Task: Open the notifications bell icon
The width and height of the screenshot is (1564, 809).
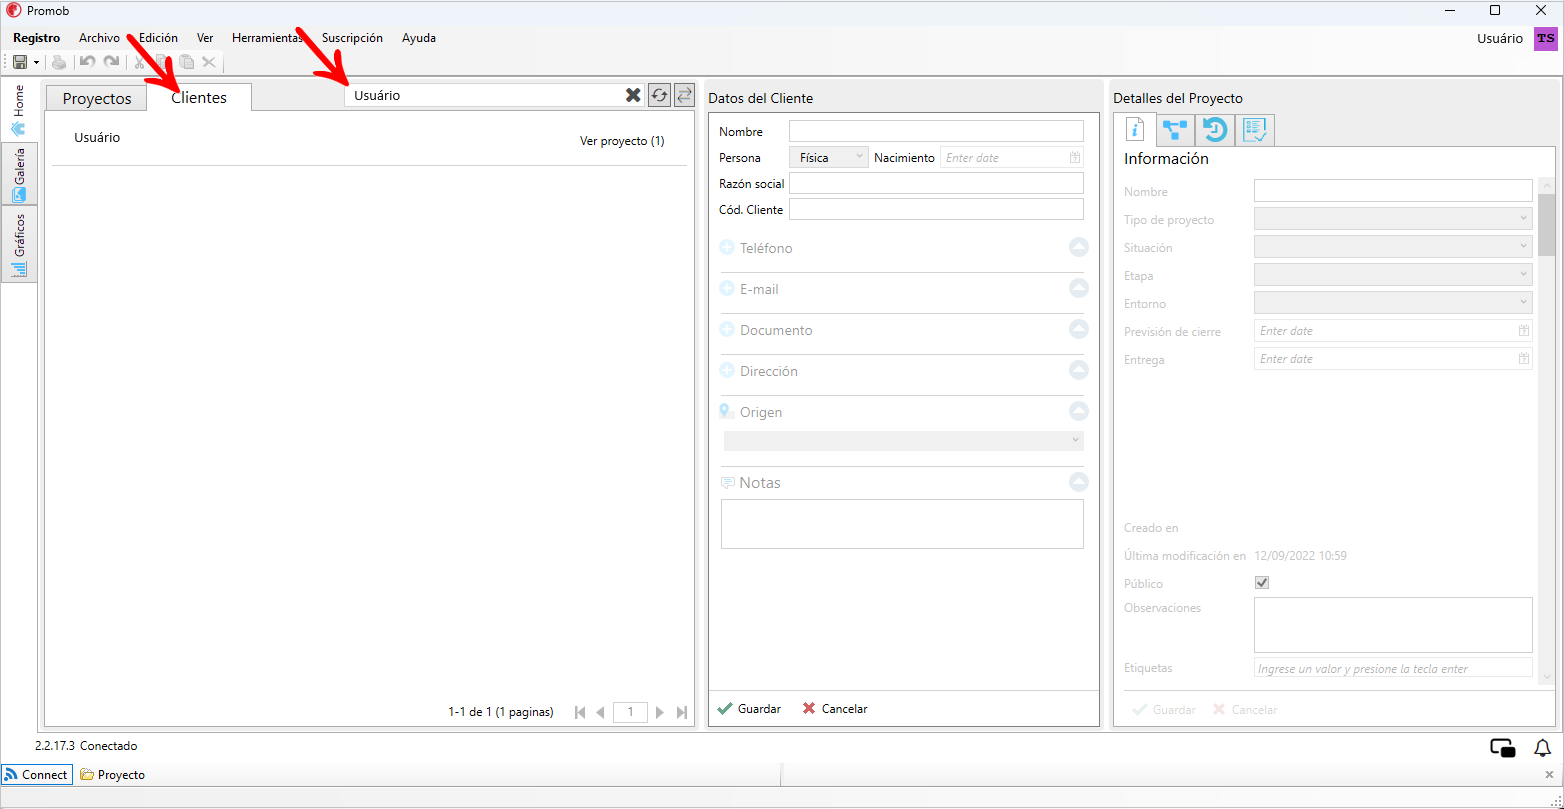Action: coord(1542,748)
